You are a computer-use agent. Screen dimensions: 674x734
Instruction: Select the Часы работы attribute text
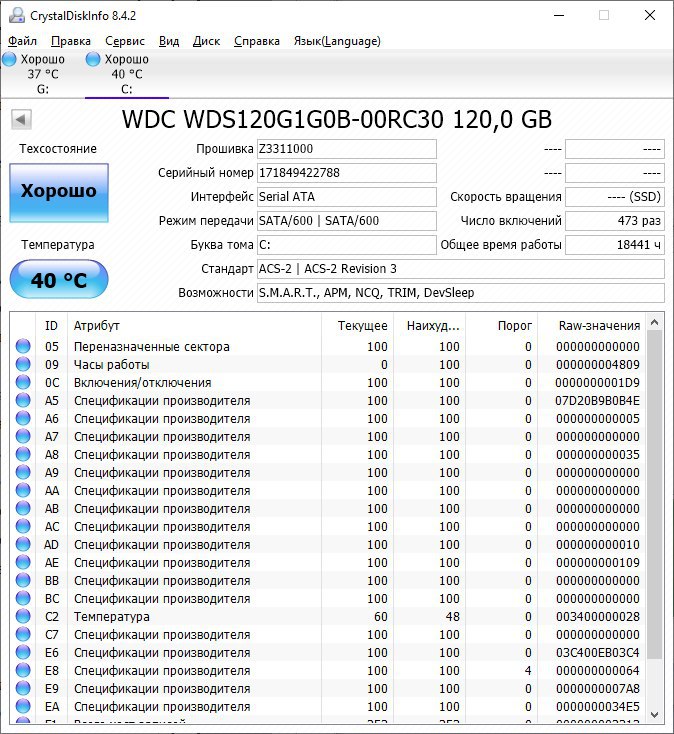(x=111, y=365)
